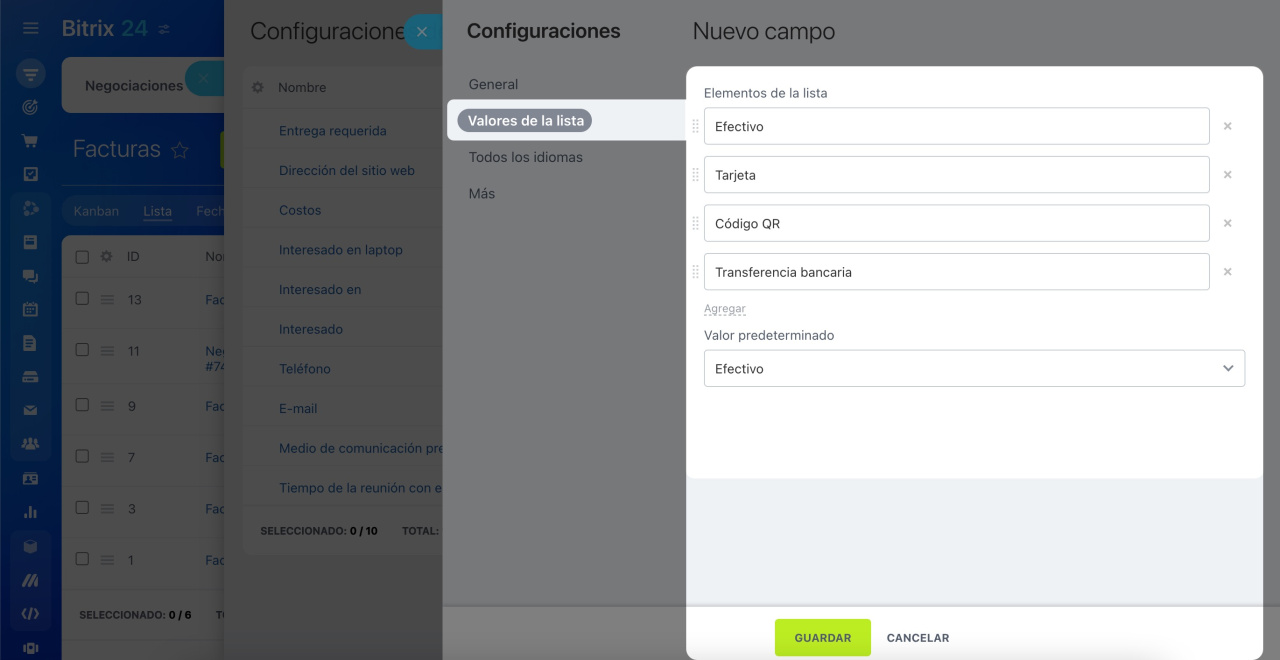Open the Todos los idiomas section
1280x660 pixels.
525,157
